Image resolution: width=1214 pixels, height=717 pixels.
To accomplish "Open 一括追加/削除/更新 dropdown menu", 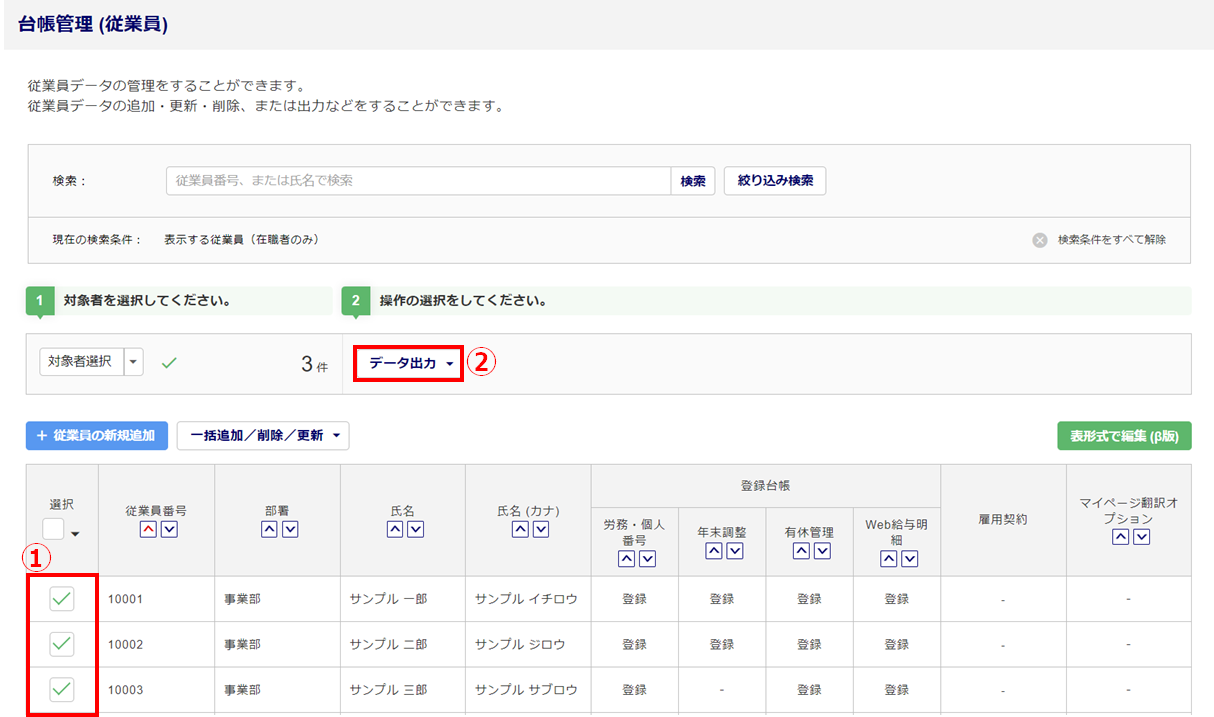I will click(x=263, y=436).
